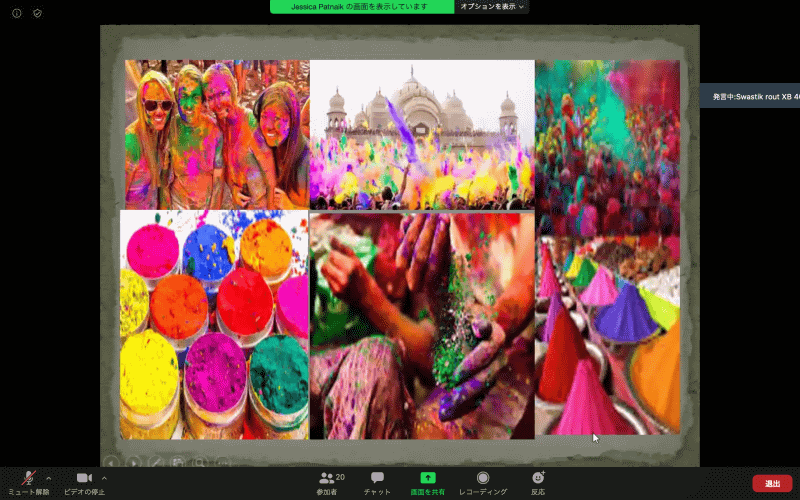Expand video options arrow beside camera

[x=104, y=478]
